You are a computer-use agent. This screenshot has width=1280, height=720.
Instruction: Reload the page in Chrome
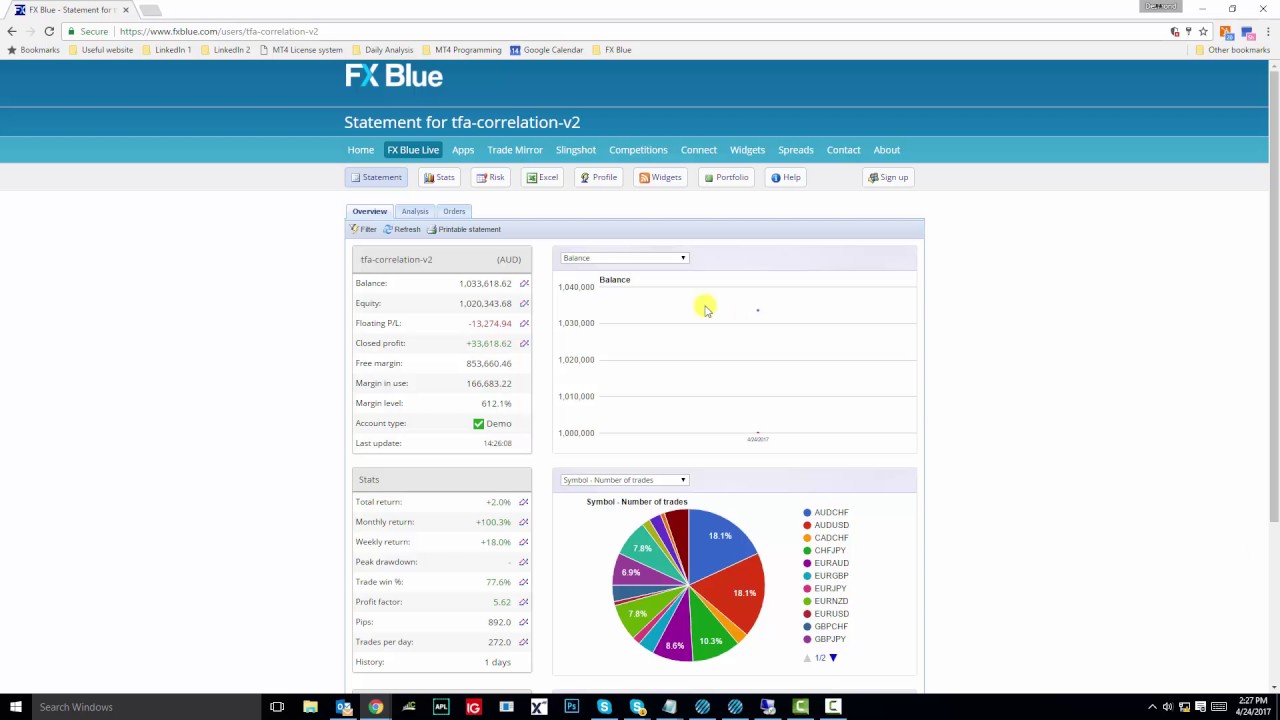[x=49, y=31]
